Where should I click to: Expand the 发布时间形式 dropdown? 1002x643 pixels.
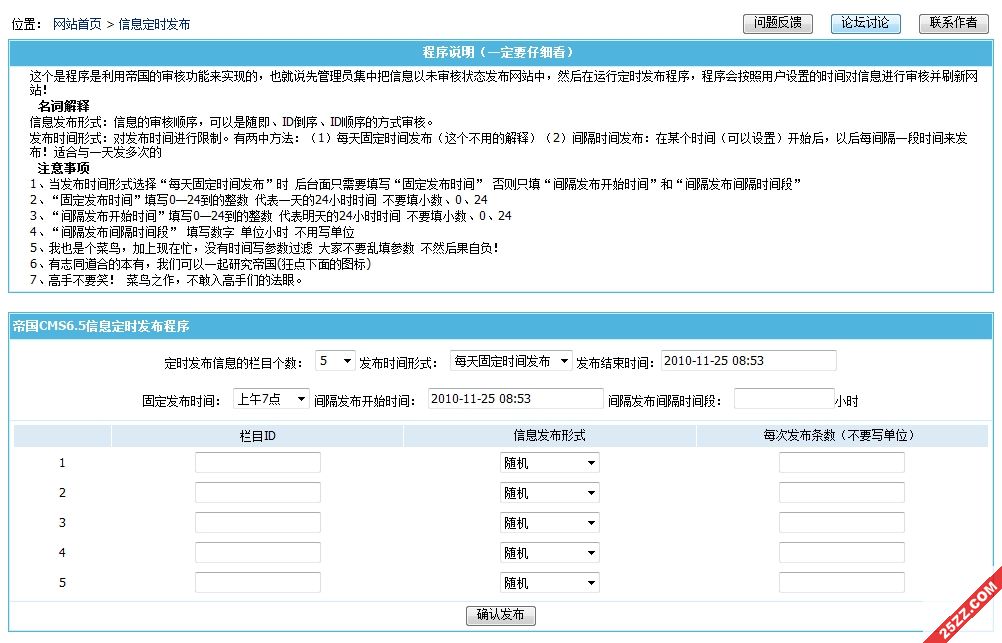(x=511, y=361)
